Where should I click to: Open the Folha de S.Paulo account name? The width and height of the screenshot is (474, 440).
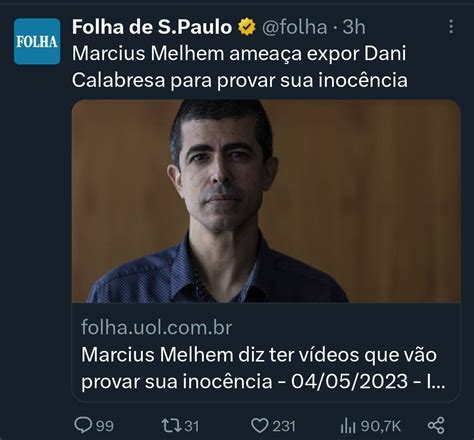coord(152,27)
